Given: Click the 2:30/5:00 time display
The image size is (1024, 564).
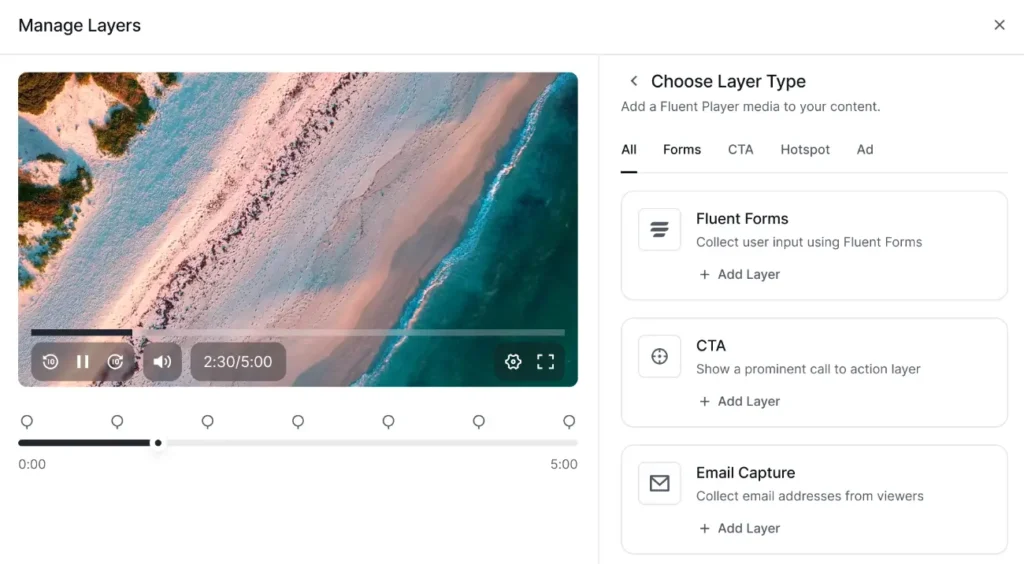Looking at the screenshot, I should tap(238, 362).
